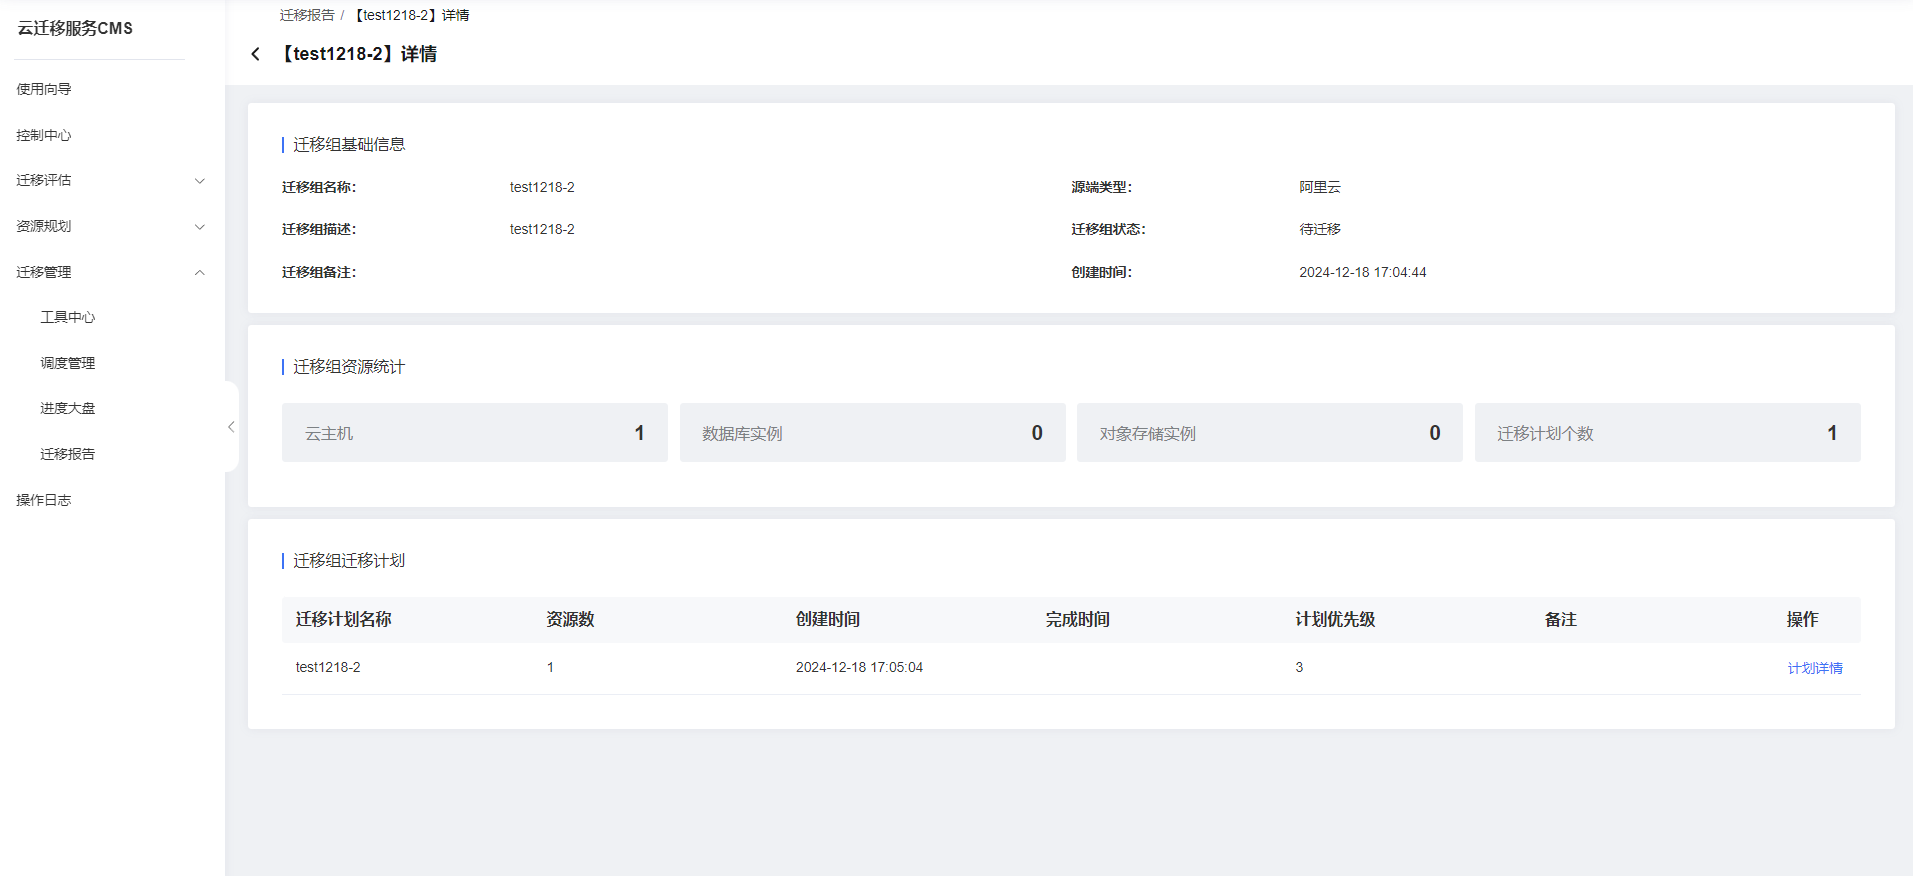1913x876 pixels.
Task: Select 迁移评估 in the sidebar
Action: (44, 180)
